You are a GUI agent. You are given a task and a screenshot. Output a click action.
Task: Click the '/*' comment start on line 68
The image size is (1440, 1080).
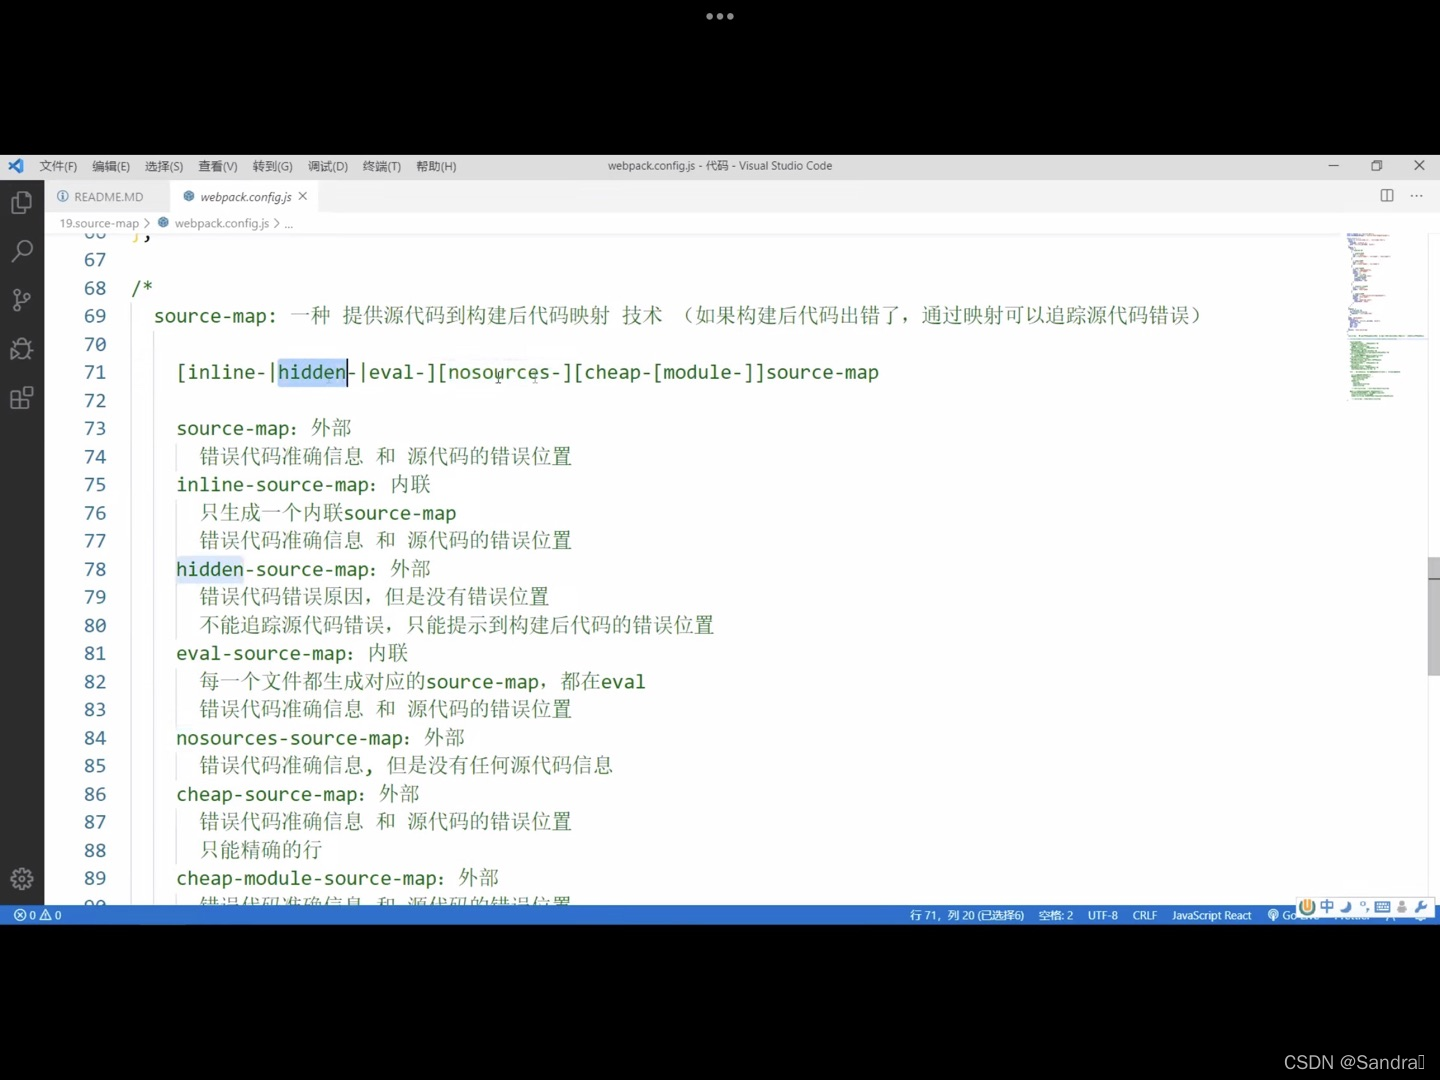(x=142, y=288)
